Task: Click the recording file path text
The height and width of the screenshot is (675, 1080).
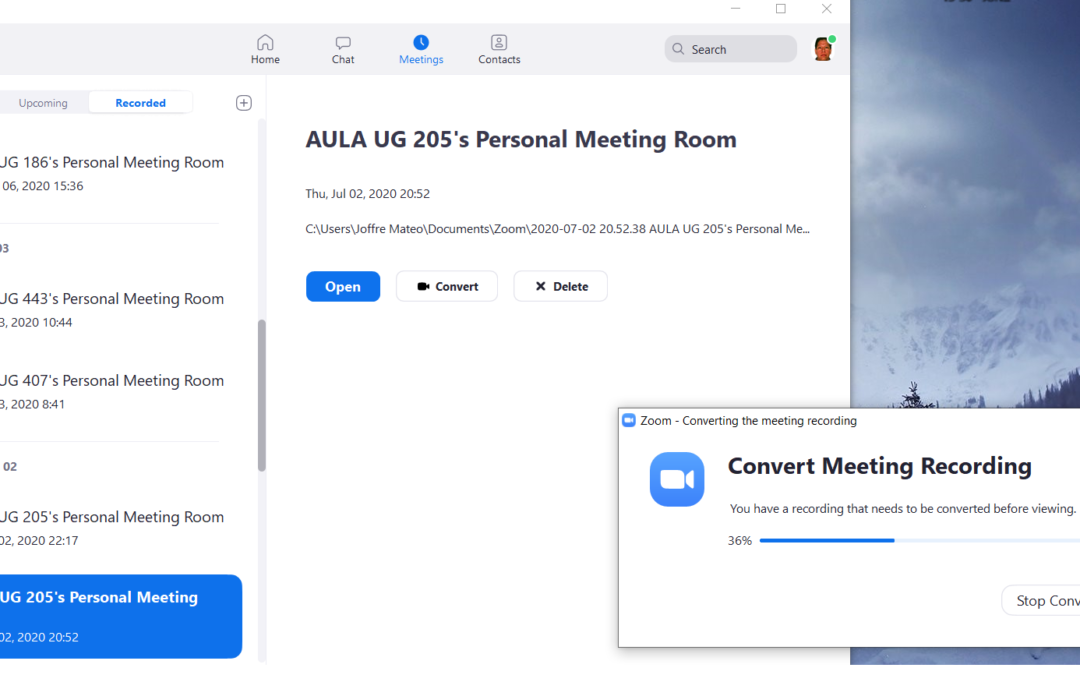Action: [x=557, y=229]
